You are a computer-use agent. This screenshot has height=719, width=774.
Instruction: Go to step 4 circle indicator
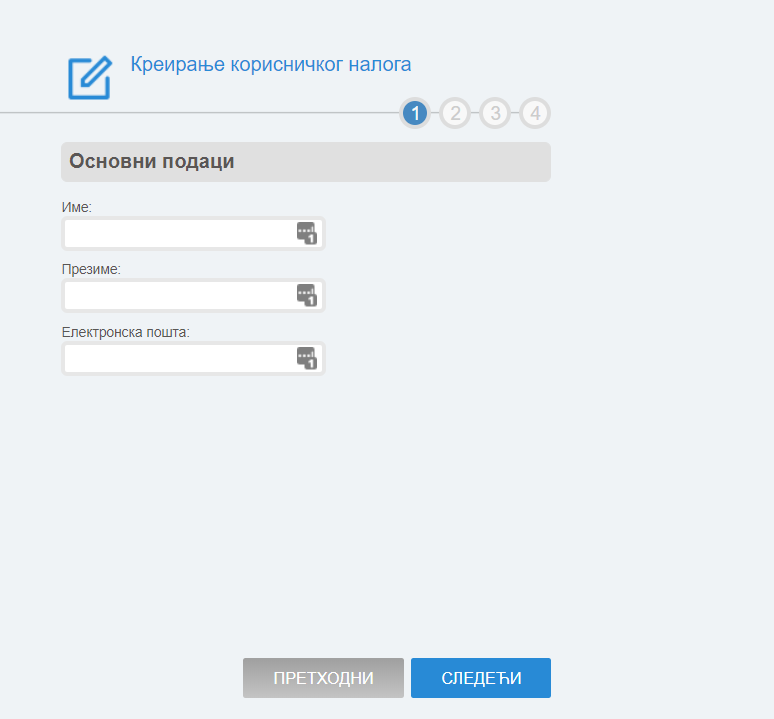(x=535, y=113)
